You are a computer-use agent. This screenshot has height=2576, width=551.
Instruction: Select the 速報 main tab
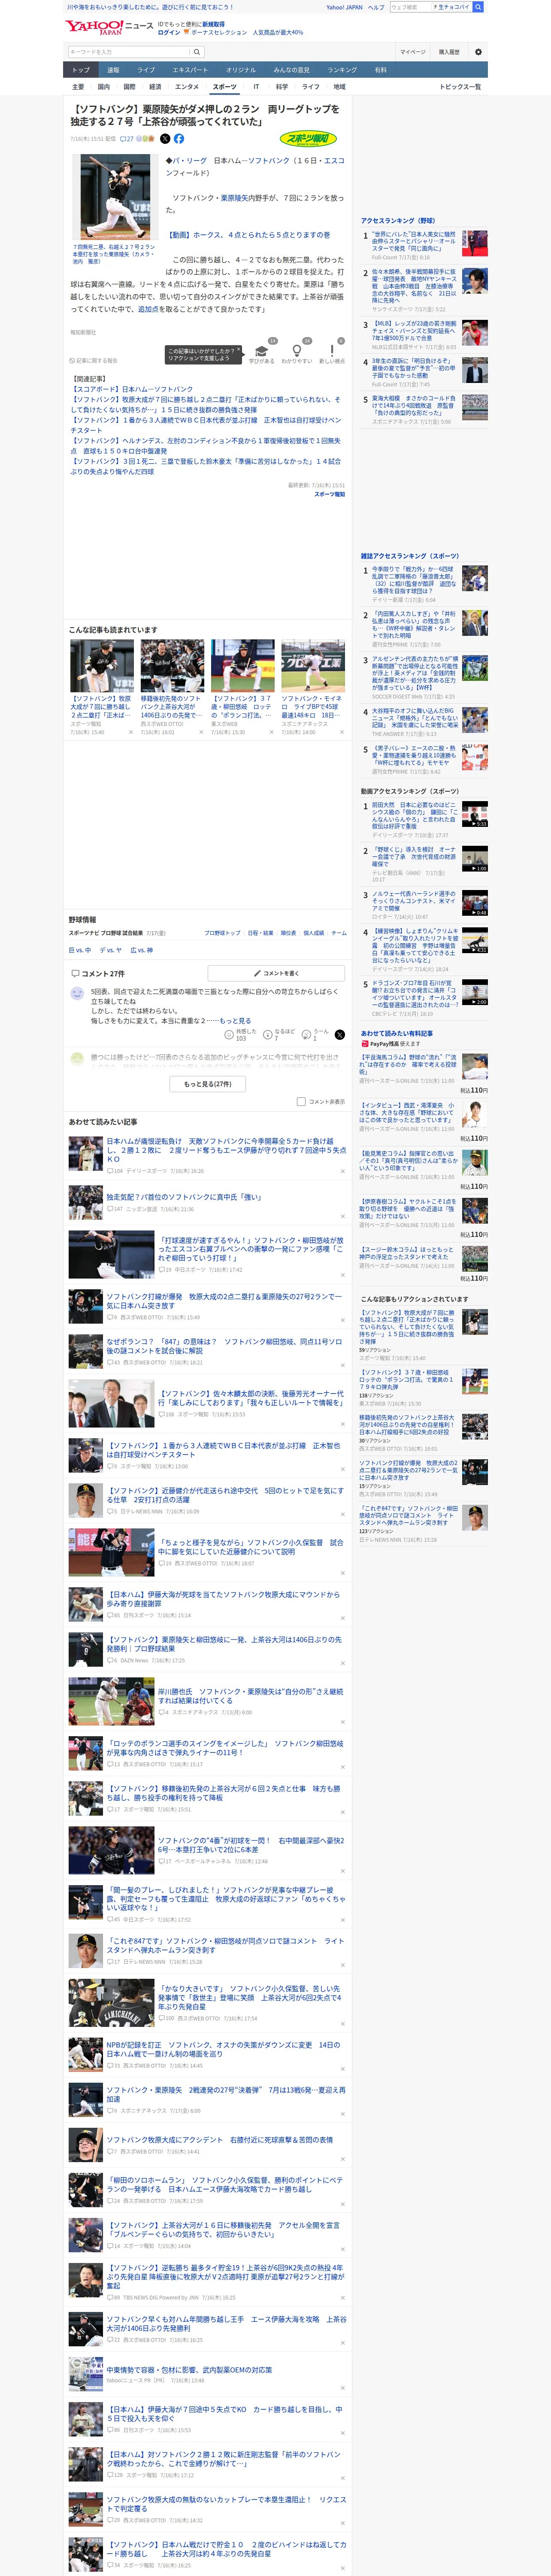(x=113, y=70)
